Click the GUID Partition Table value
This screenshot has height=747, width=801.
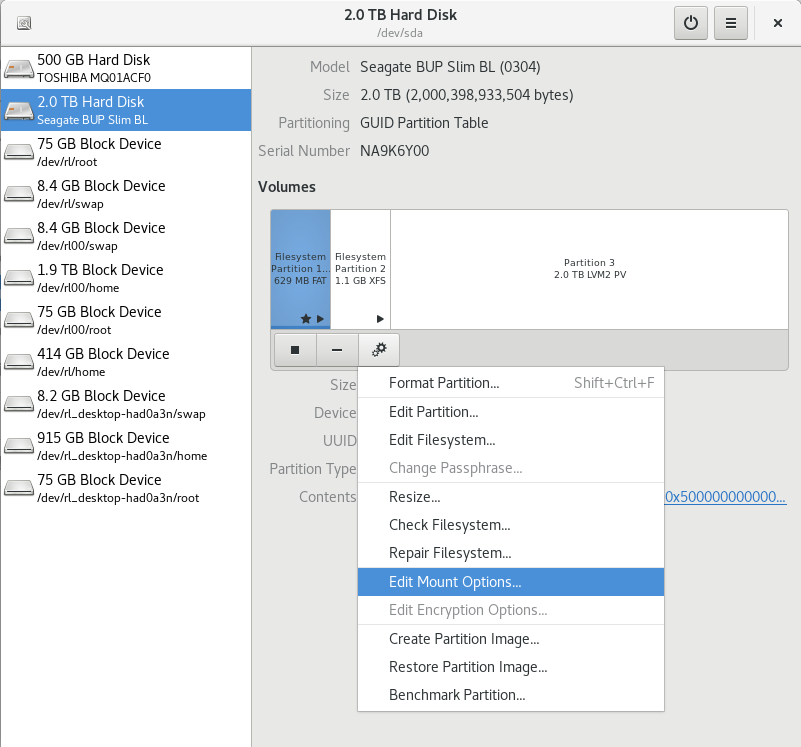click(424, 123)
